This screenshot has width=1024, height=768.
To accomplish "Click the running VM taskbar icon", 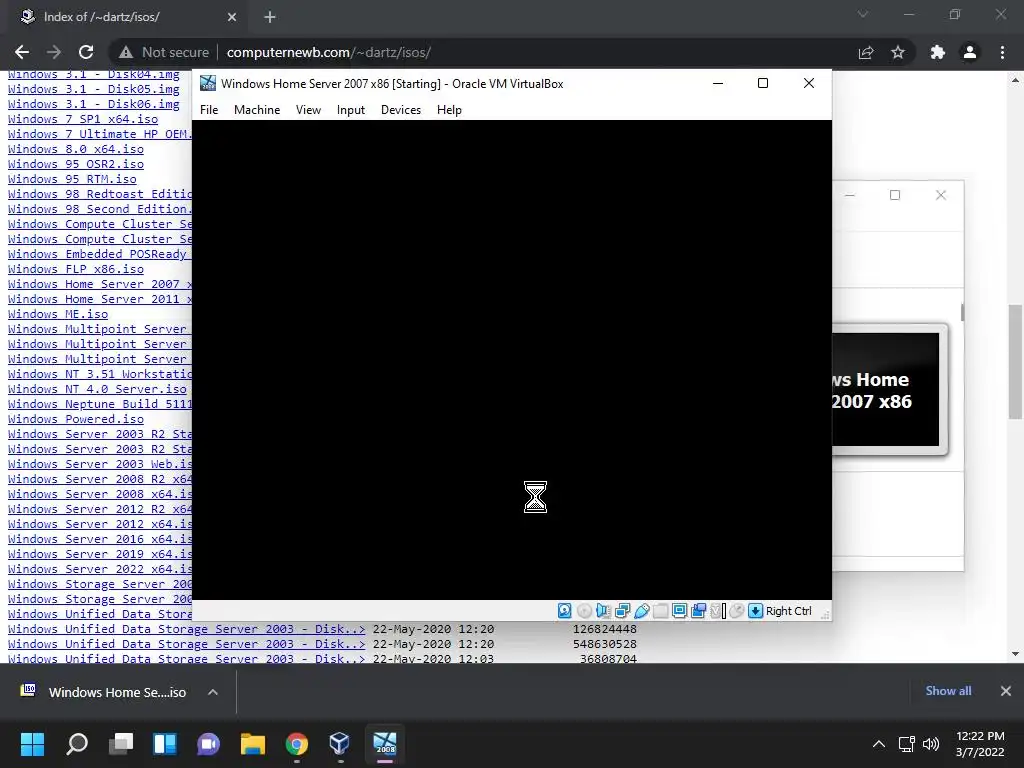I will pos(385,744).
